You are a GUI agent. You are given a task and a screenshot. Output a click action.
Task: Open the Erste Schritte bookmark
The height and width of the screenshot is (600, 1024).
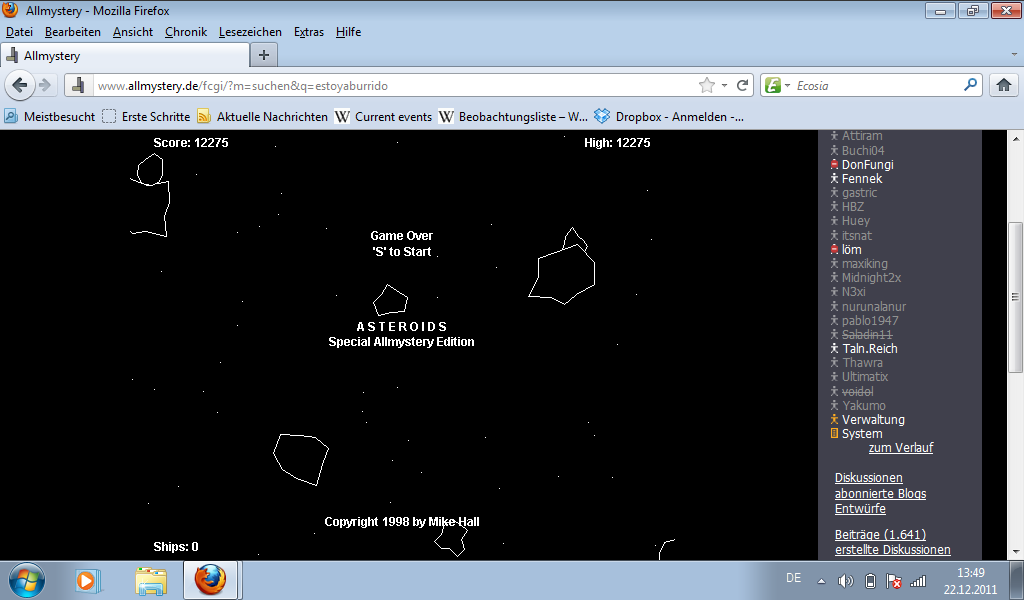pyautogui.click(x=147, y=117)
